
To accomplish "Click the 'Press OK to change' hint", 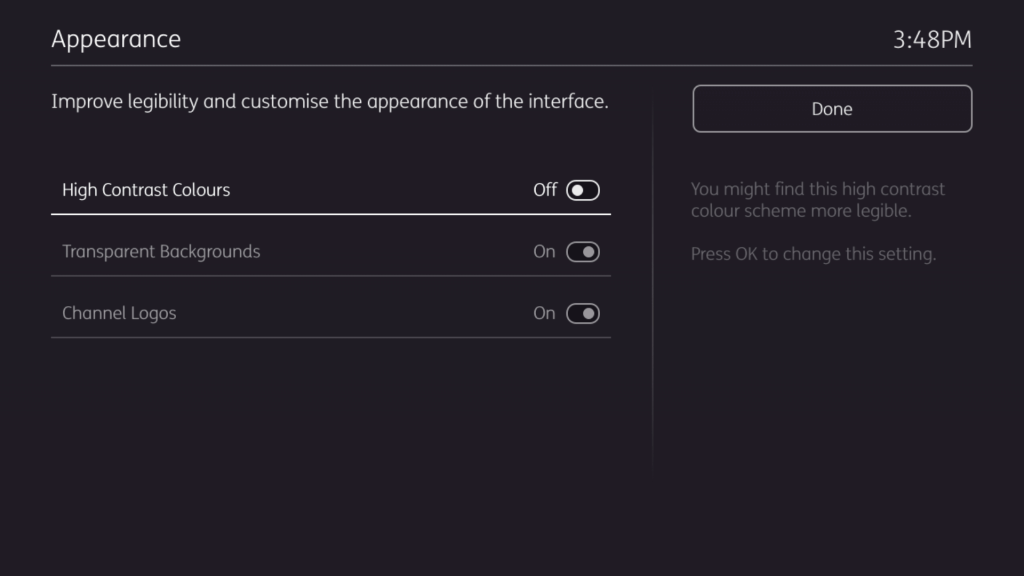I will [813, 254].
